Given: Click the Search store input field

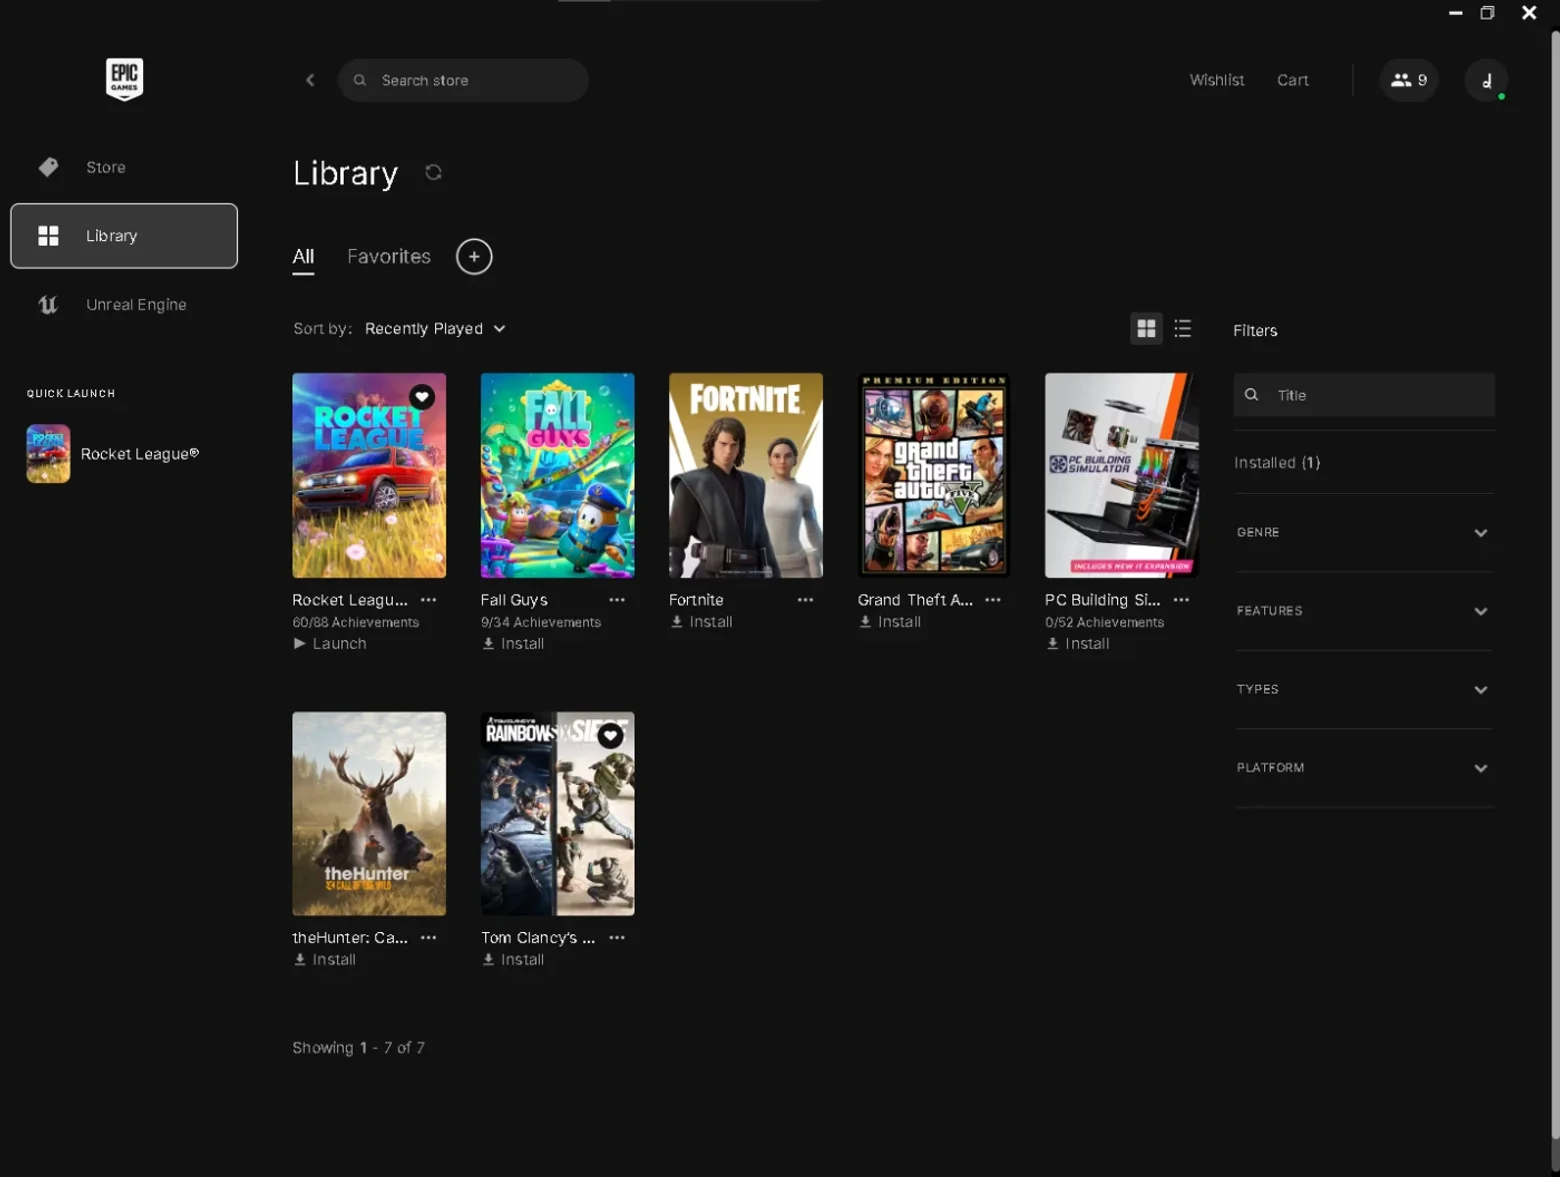Looking at the screenshot, I should click(x=463, y=80).
